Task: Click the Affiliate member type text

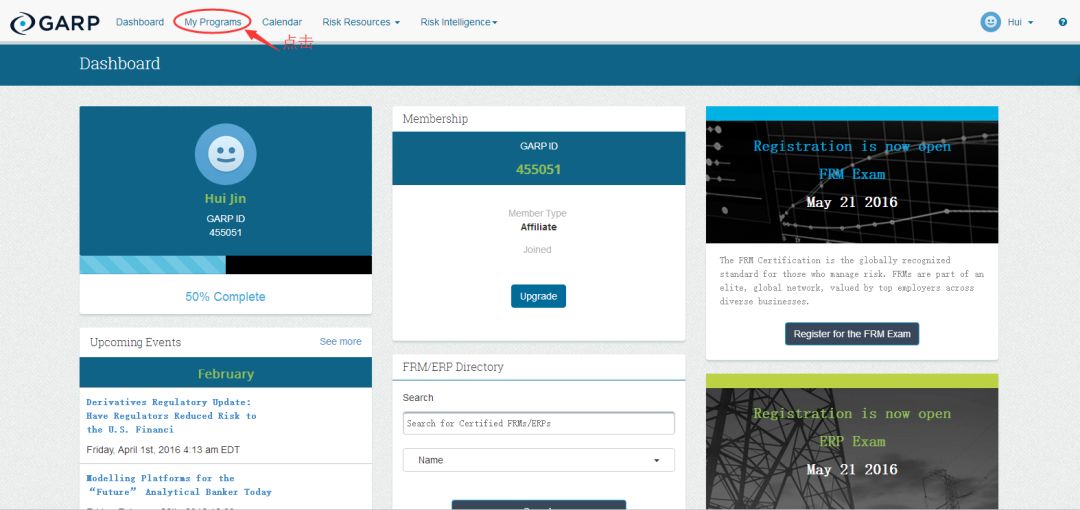Action: (x=539, y=227)
